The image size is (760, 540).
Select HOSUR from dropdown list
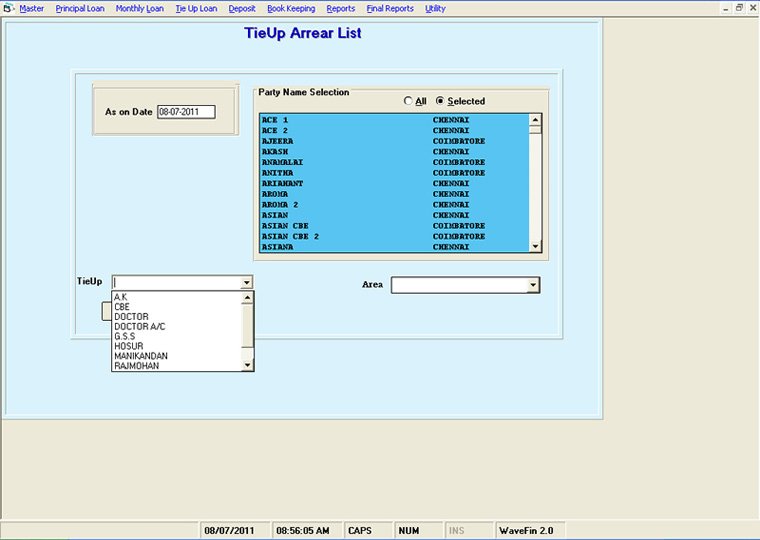coord(128,346)
